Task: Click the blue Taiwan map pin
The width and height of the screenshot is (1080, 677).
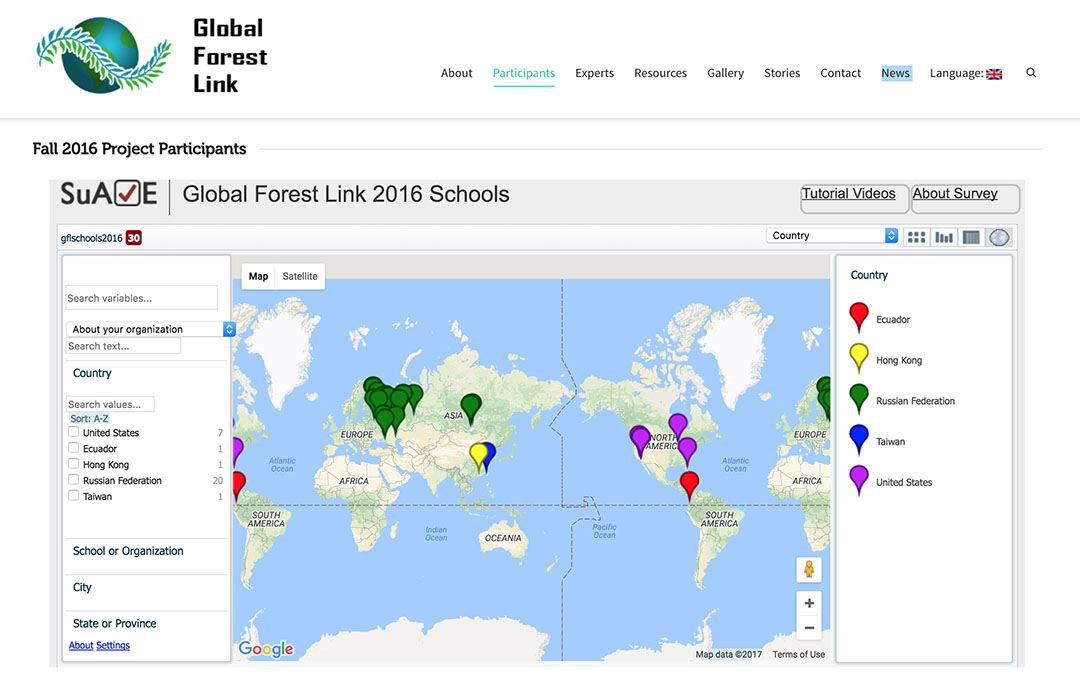Action: pos(490,453)
